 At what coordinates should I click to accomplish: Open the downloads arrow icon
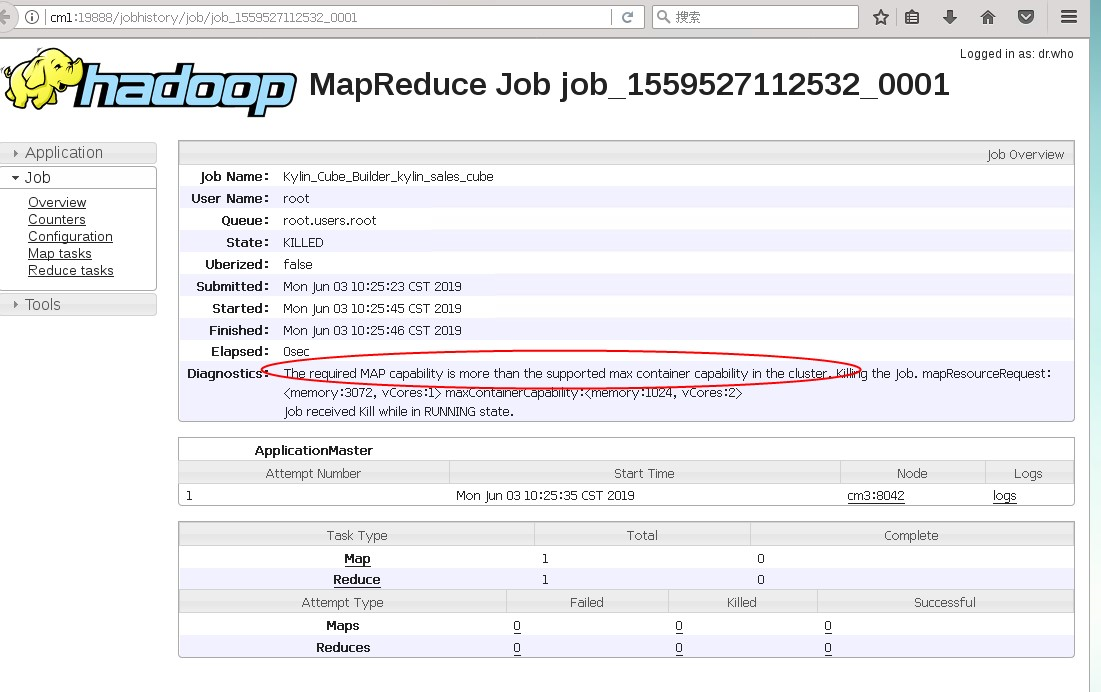(949, 17)
